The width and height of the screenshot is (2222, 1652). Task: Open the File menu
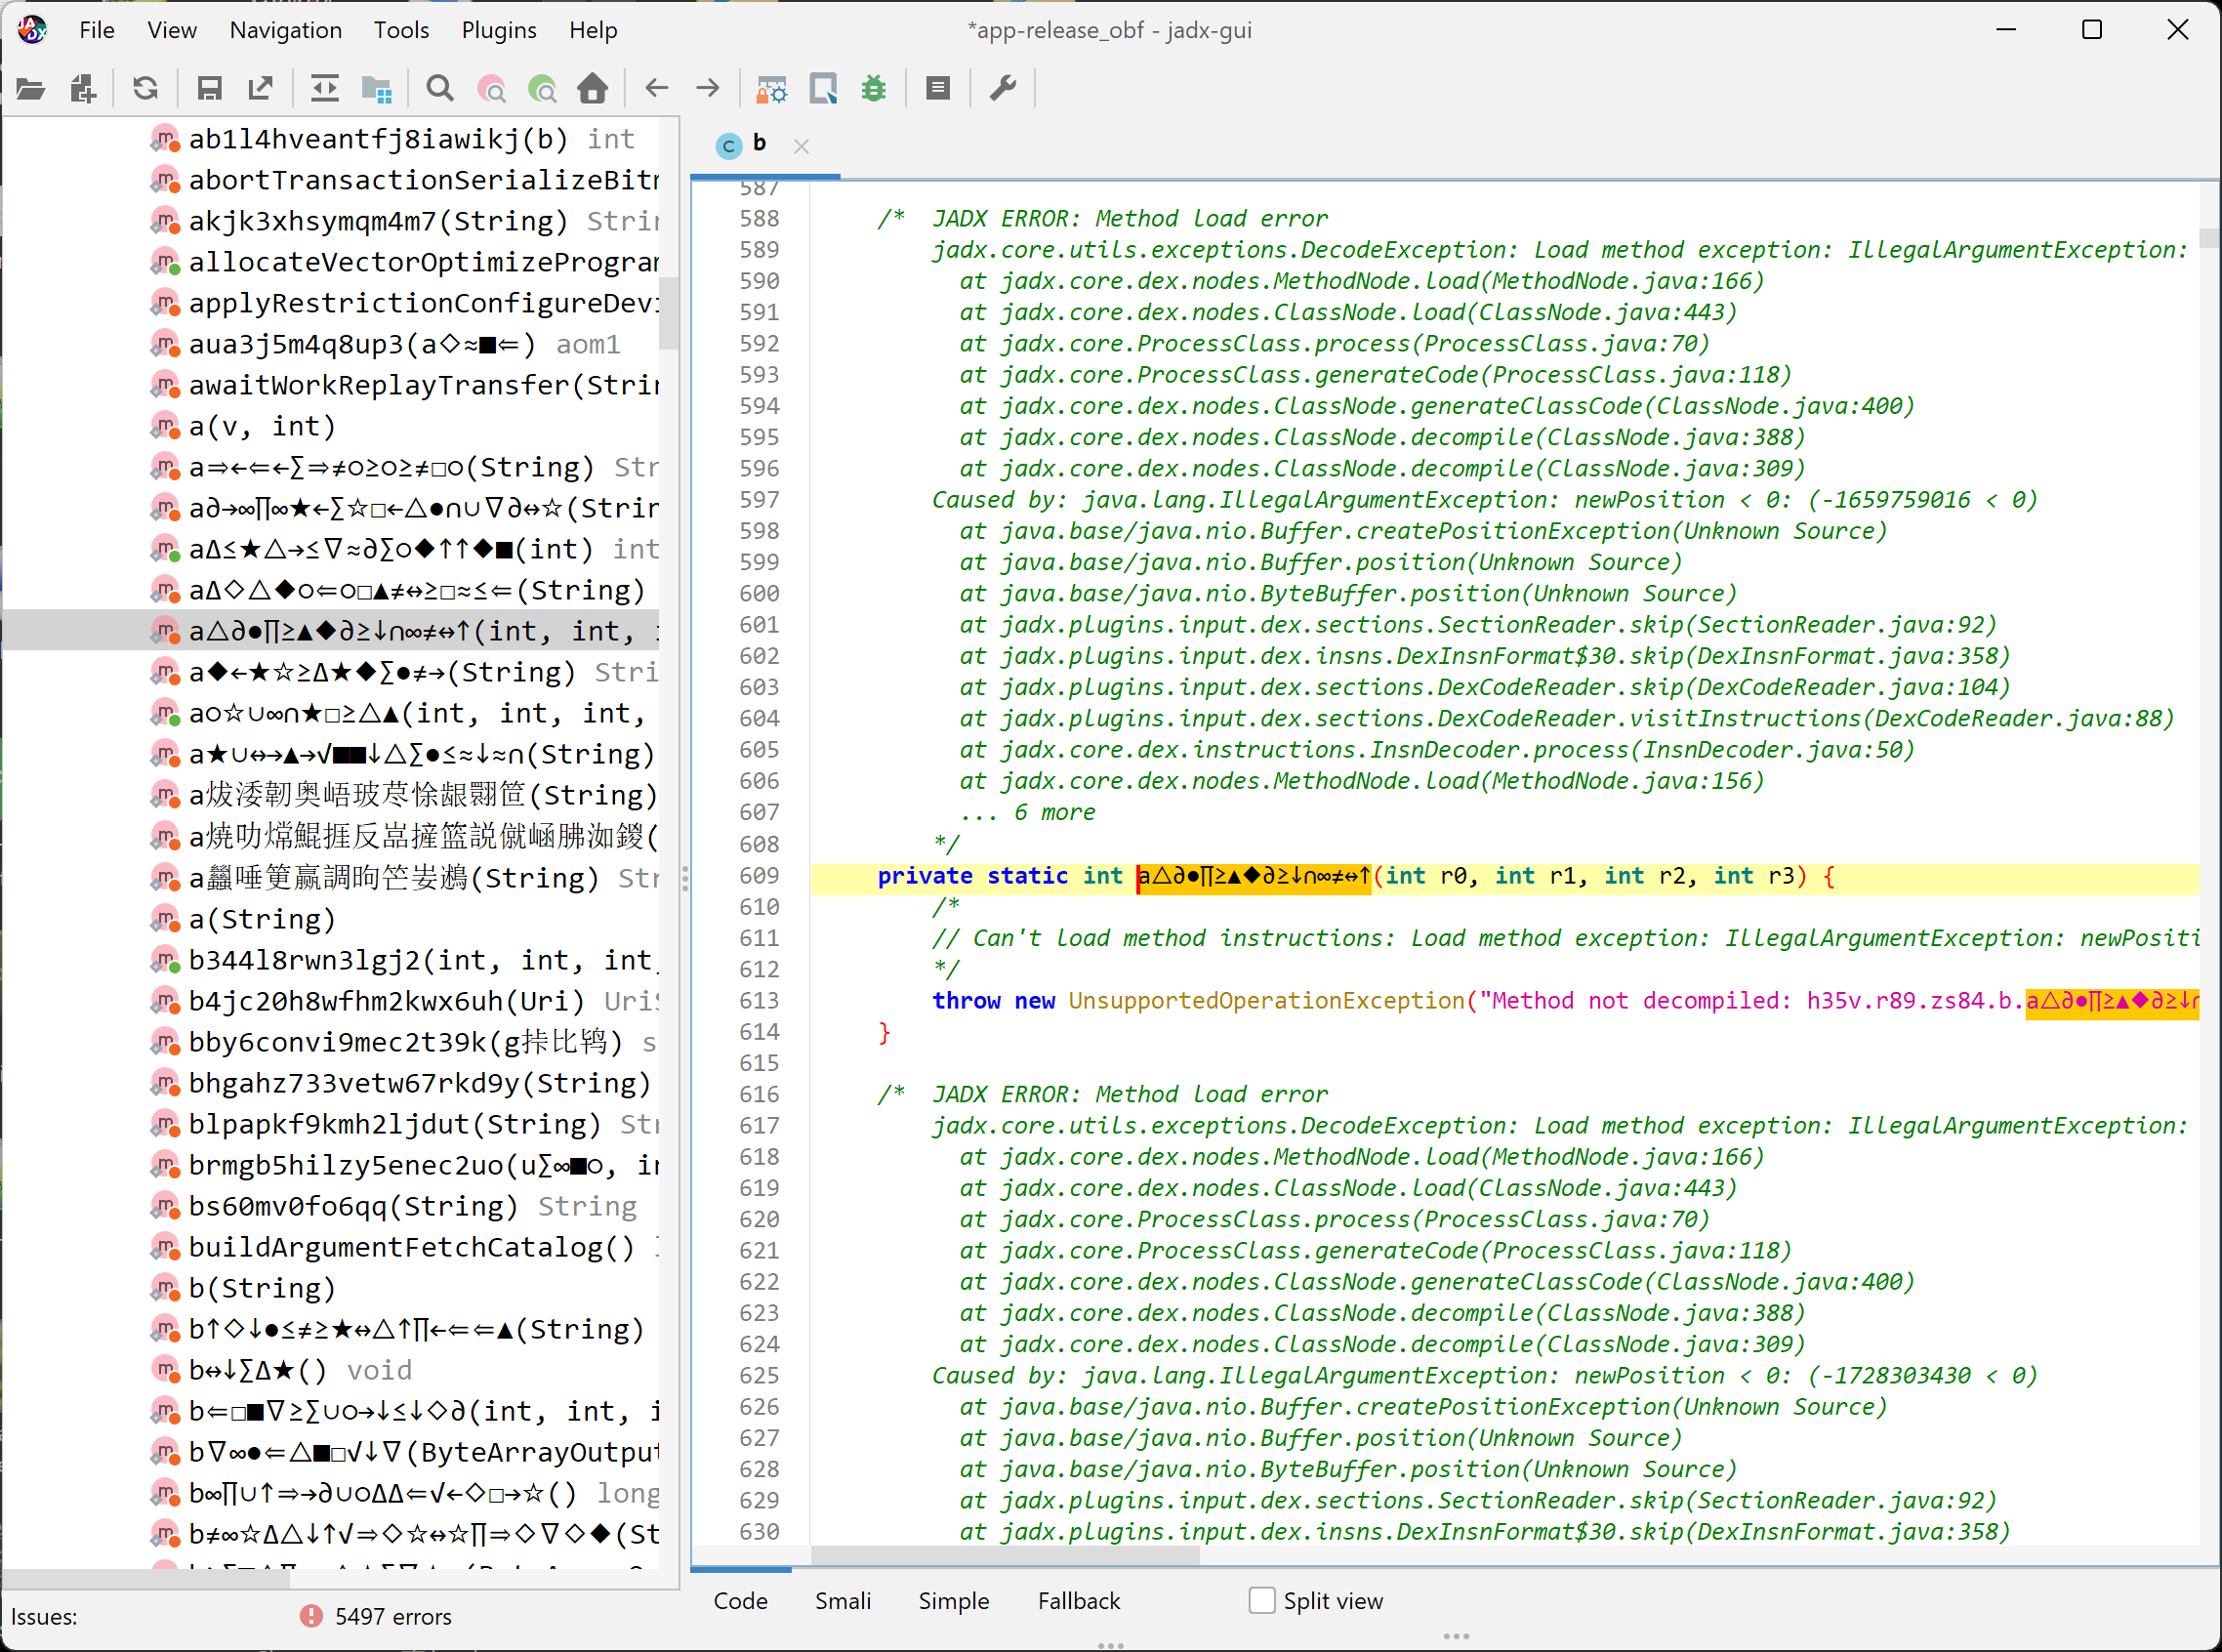pyautogui.click(x=97, y=30)
